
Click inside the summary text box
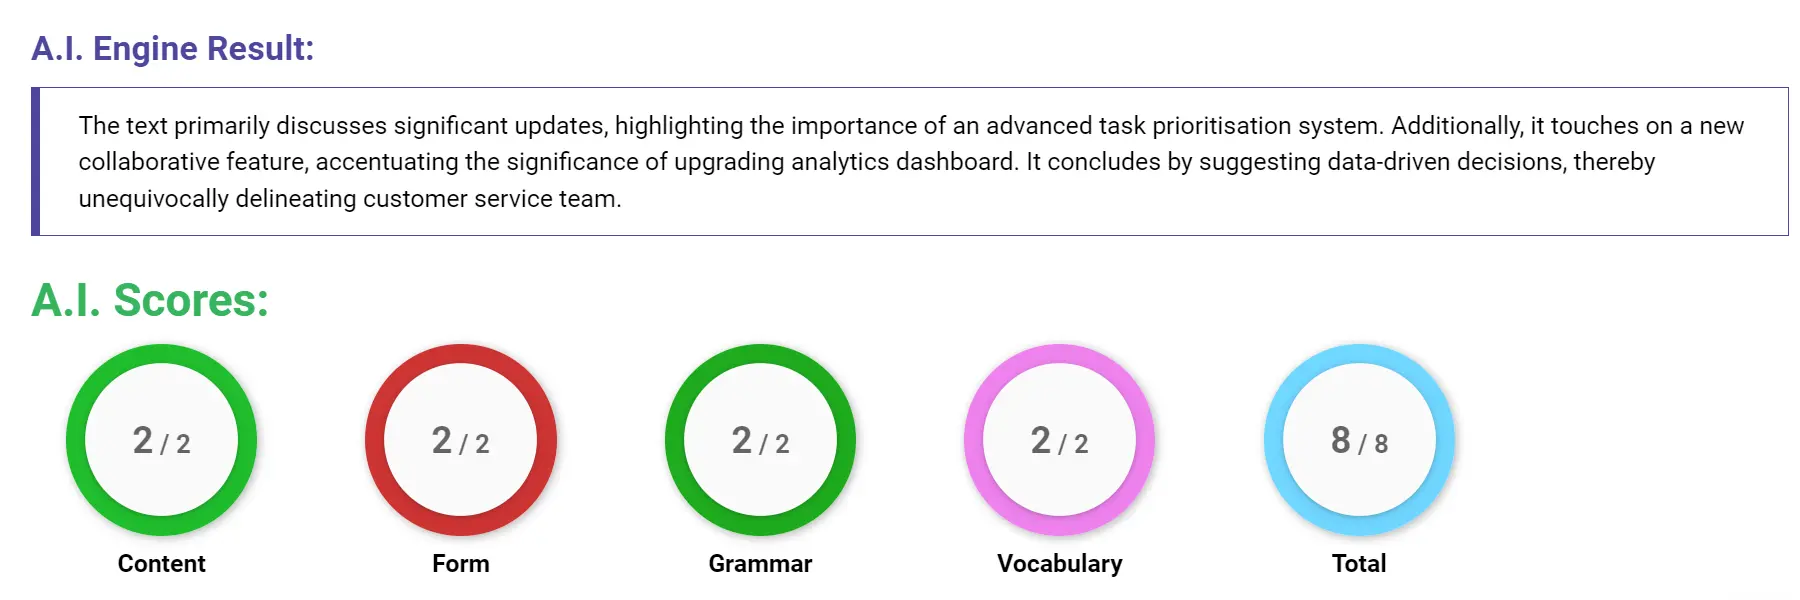[x=900, y=162]
